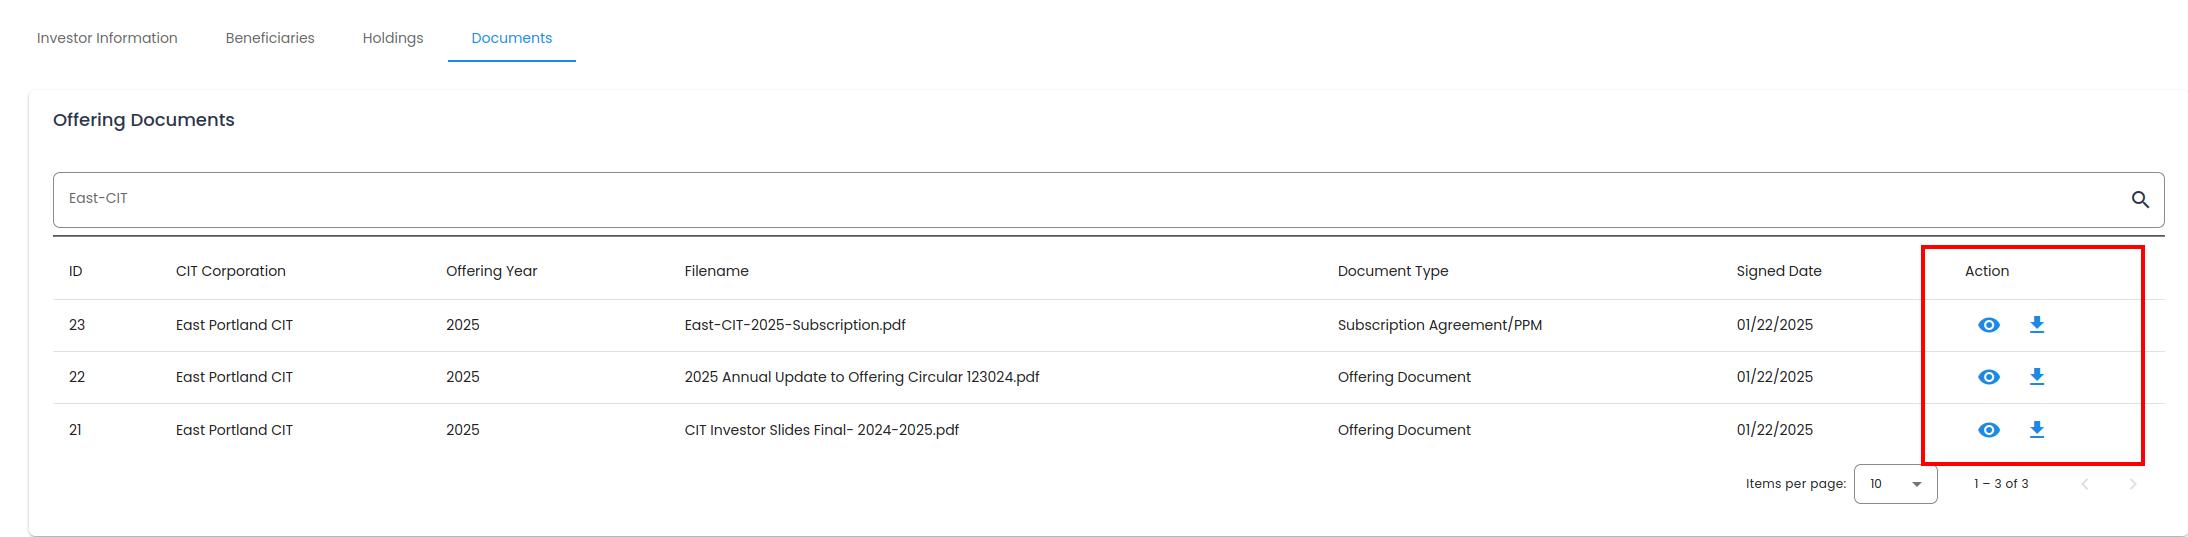The width and height of the screenshot is (2188, 537).
Task: Go to previous page of results
Action: pos(2085,484)
